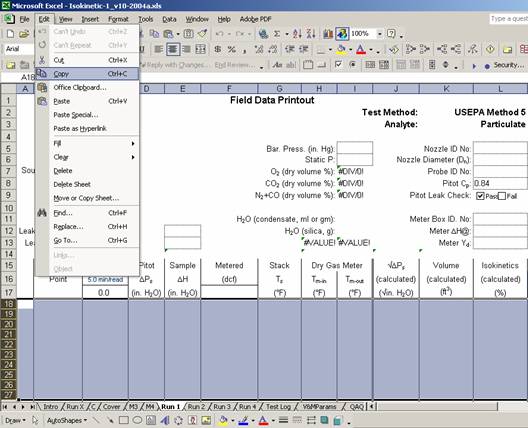Click the Forms toolbar Check Box control

point(338,65)
